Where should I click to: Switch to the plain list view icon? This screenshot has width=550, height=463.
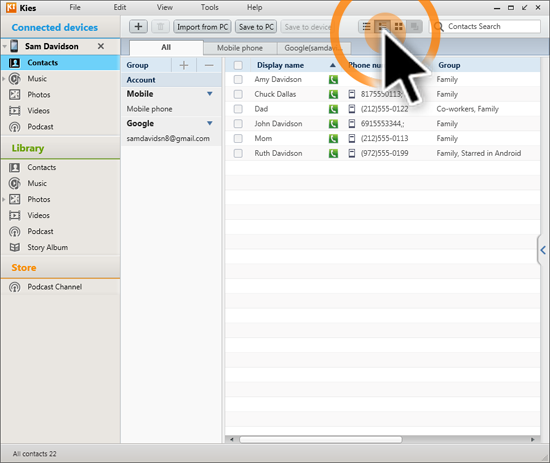366,27
